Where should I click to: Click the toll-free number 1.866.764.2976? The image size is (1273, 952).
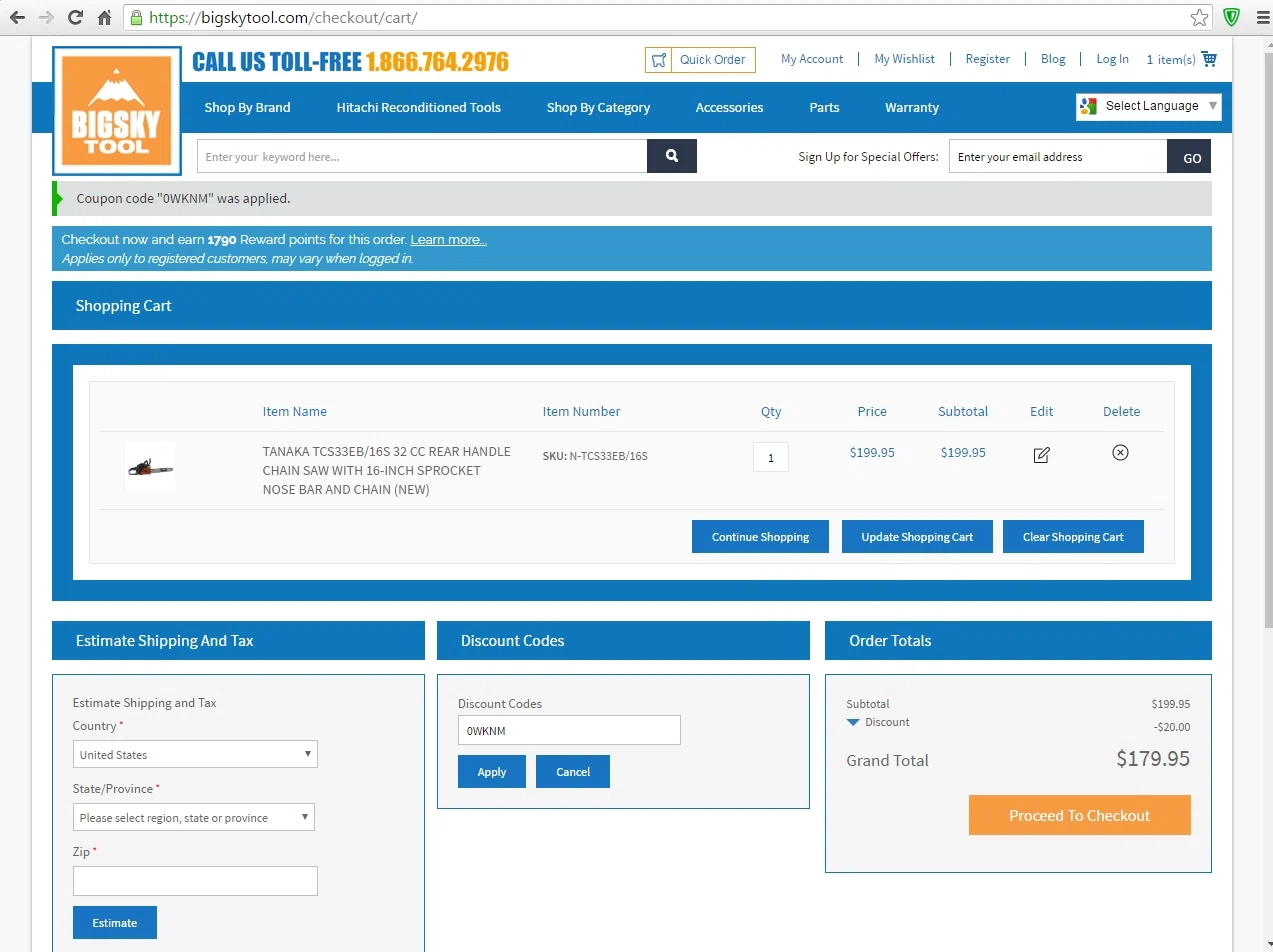pos(437,62)
